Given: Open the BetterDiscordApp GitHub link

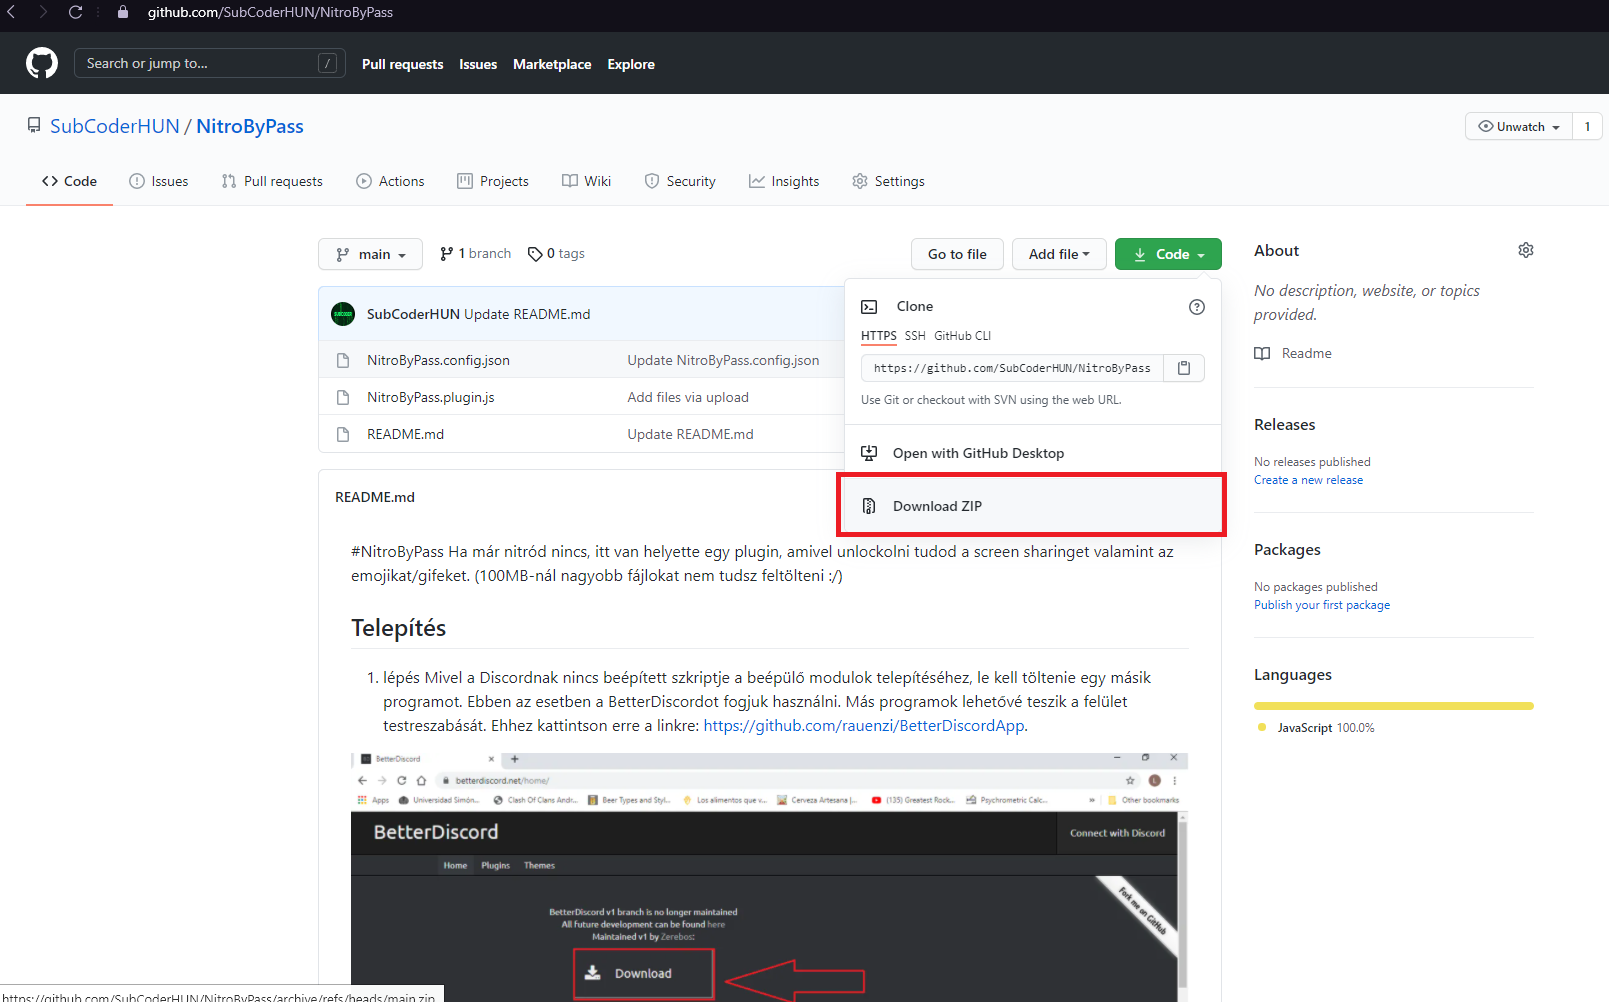Looking at the screenshot, I should point(864,726).
